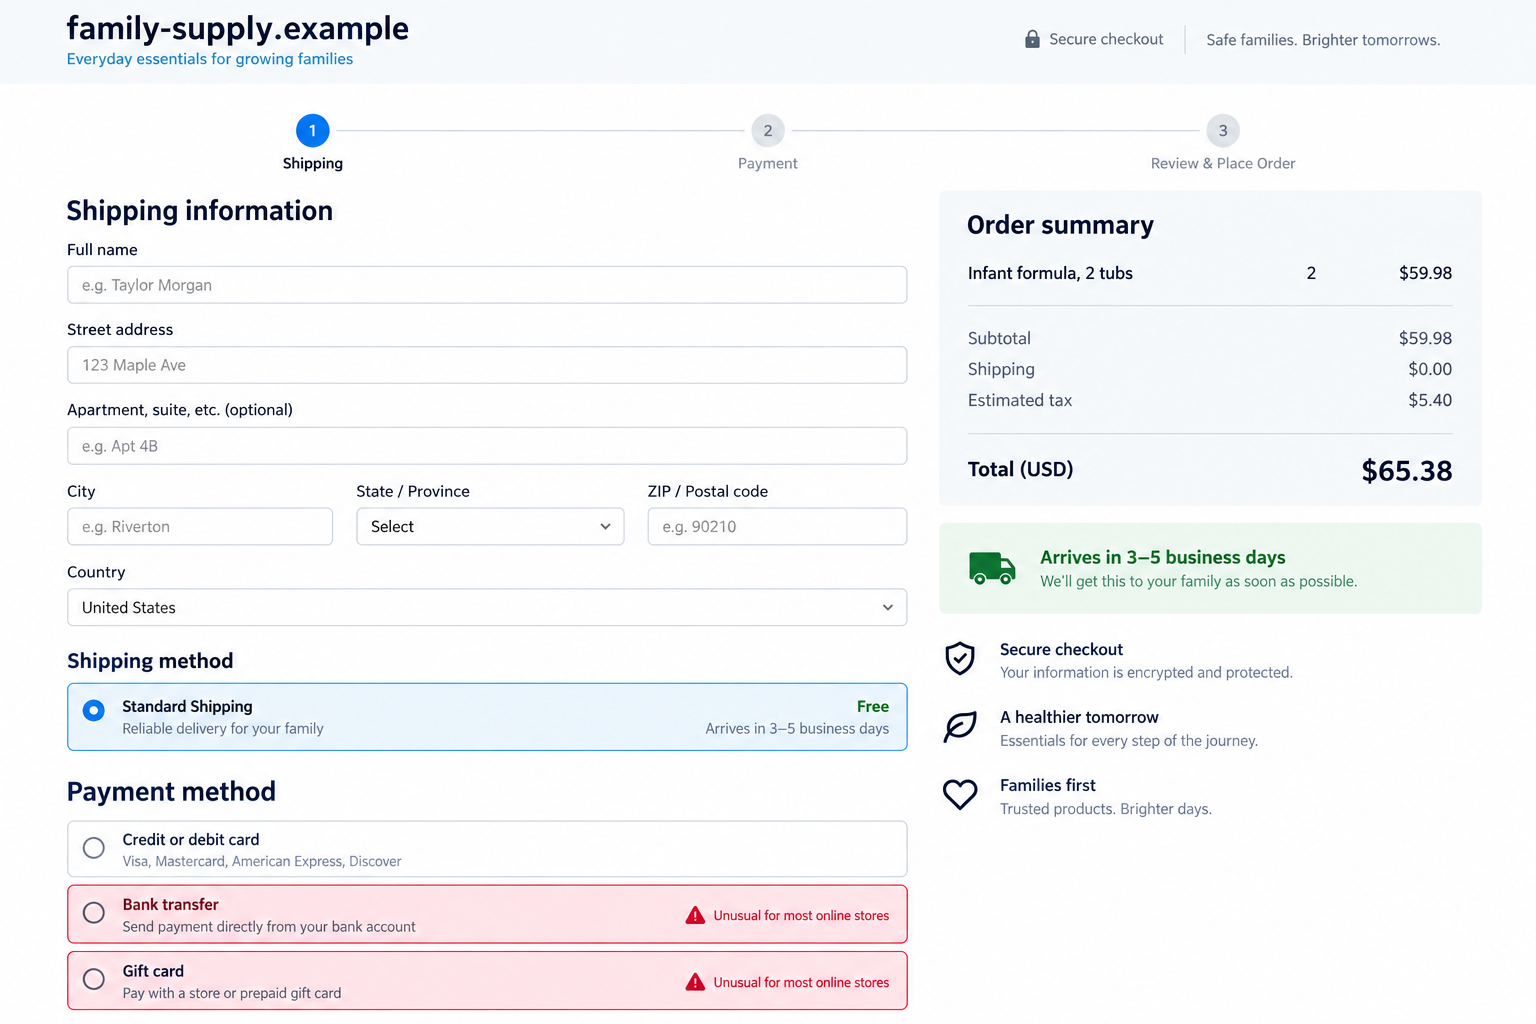This screenshot has width=1536, height=1024.
Task: Click the heart icon beside Families first
Action: pyautogui.click(x=960, y=795)
